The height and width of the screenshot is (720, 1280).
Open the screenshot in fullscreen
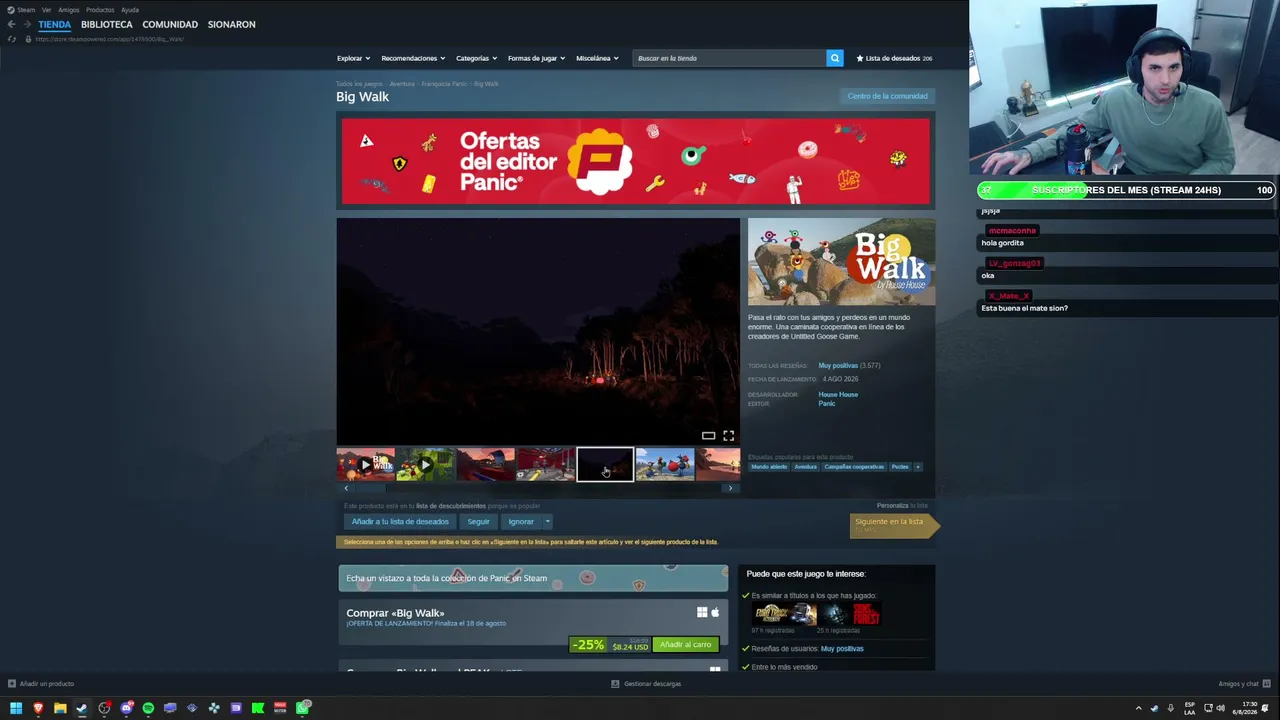tap(728, 436)
